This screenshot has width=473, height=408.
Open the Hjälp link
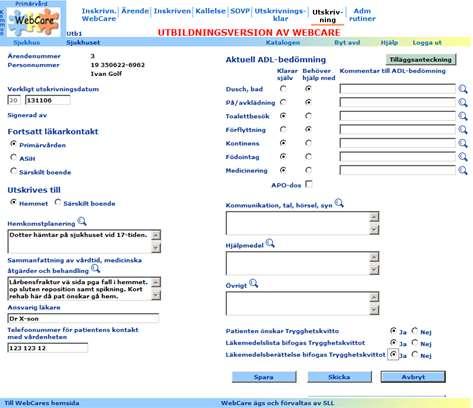pos(389,43)
